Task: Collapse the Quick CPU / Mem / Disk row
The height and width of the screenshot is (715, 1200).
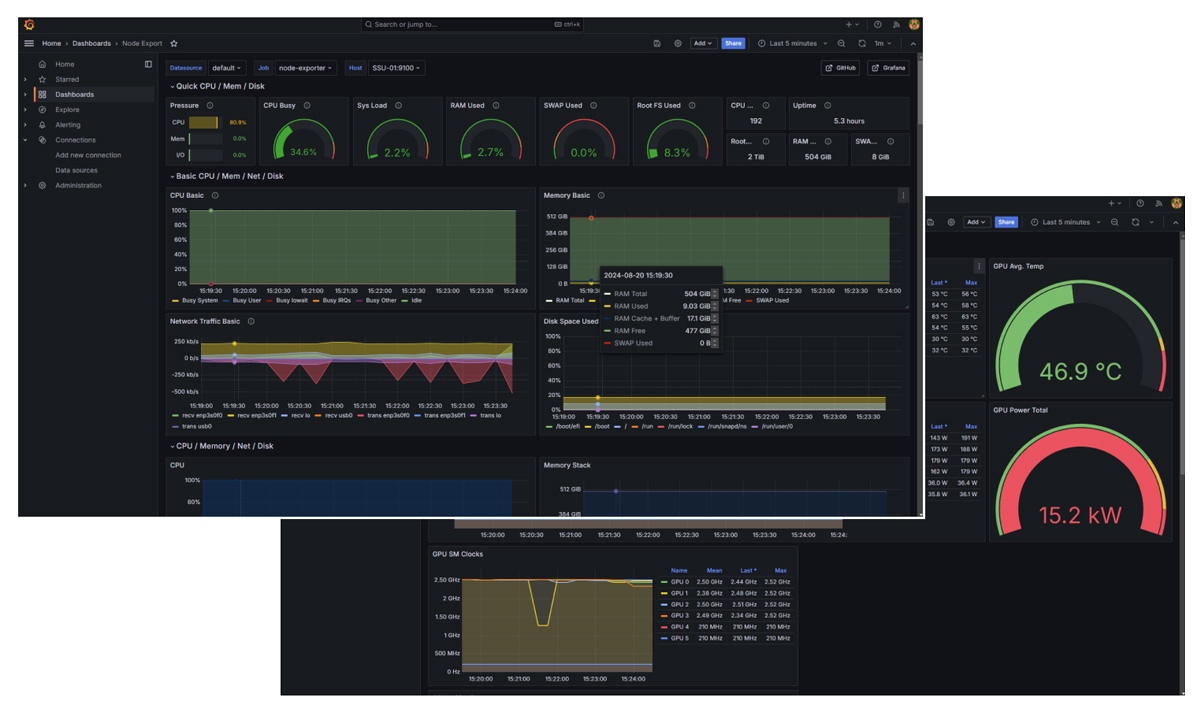Action: [x=217, y=86]
